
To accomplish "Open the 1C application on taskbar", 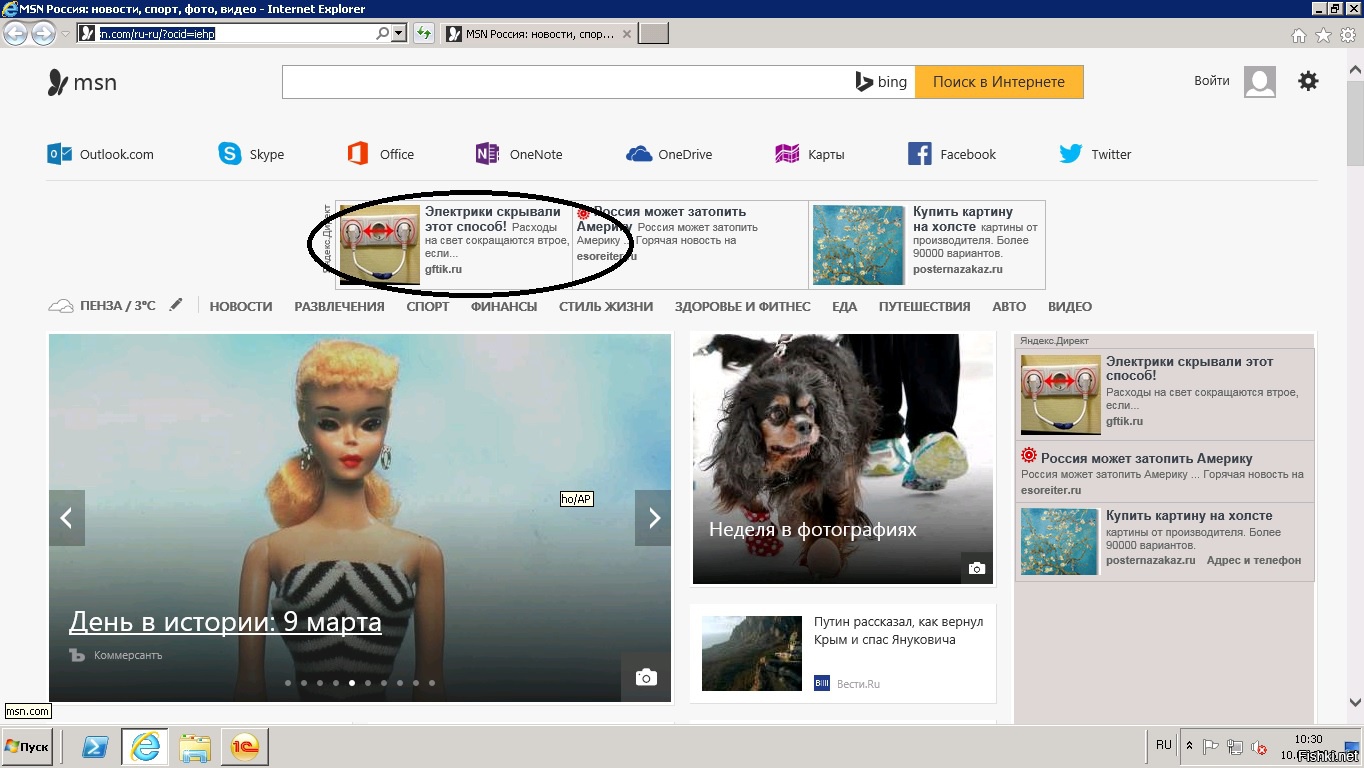I will 245,747.
